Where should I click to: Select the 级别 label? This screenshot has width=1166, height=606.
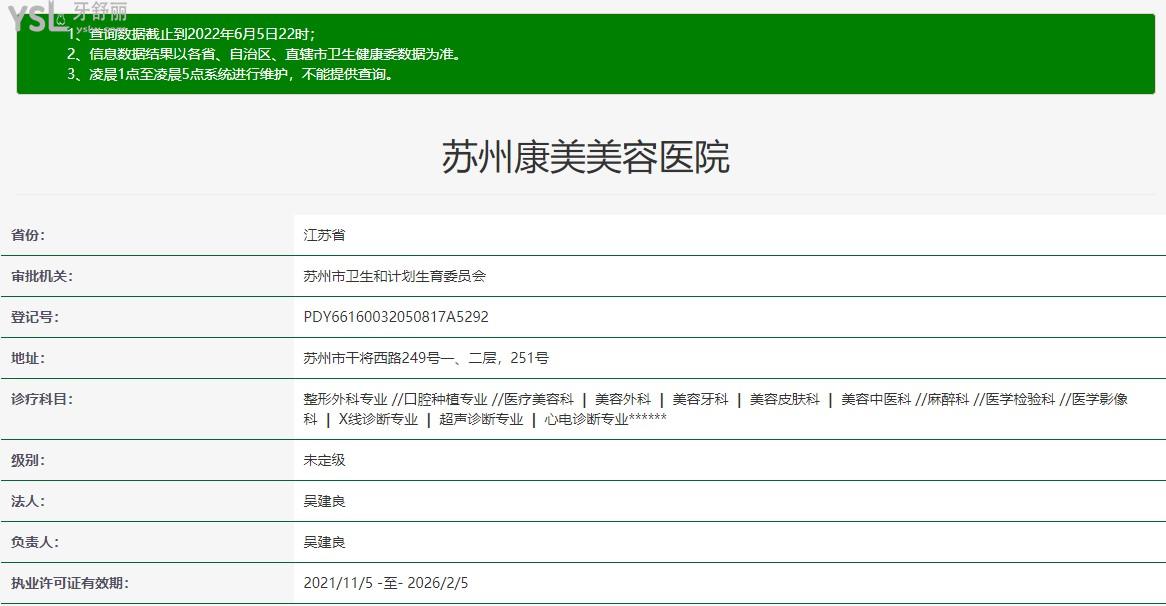coord(28,460)
